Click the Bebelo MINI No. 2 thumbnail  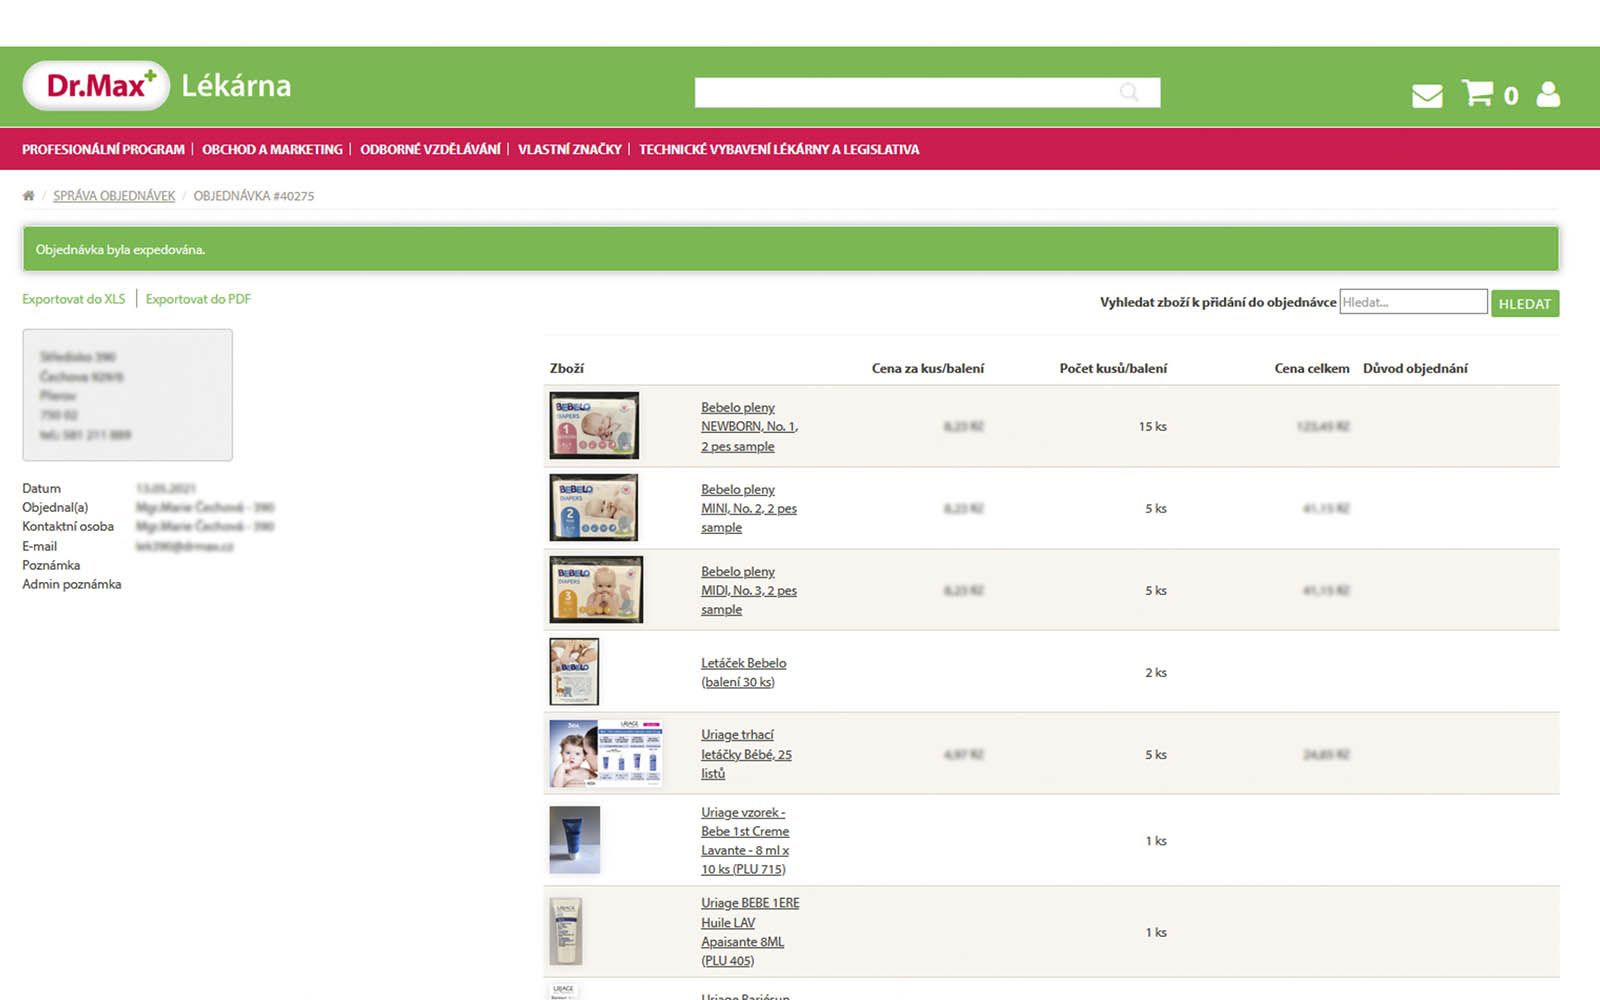594,507
